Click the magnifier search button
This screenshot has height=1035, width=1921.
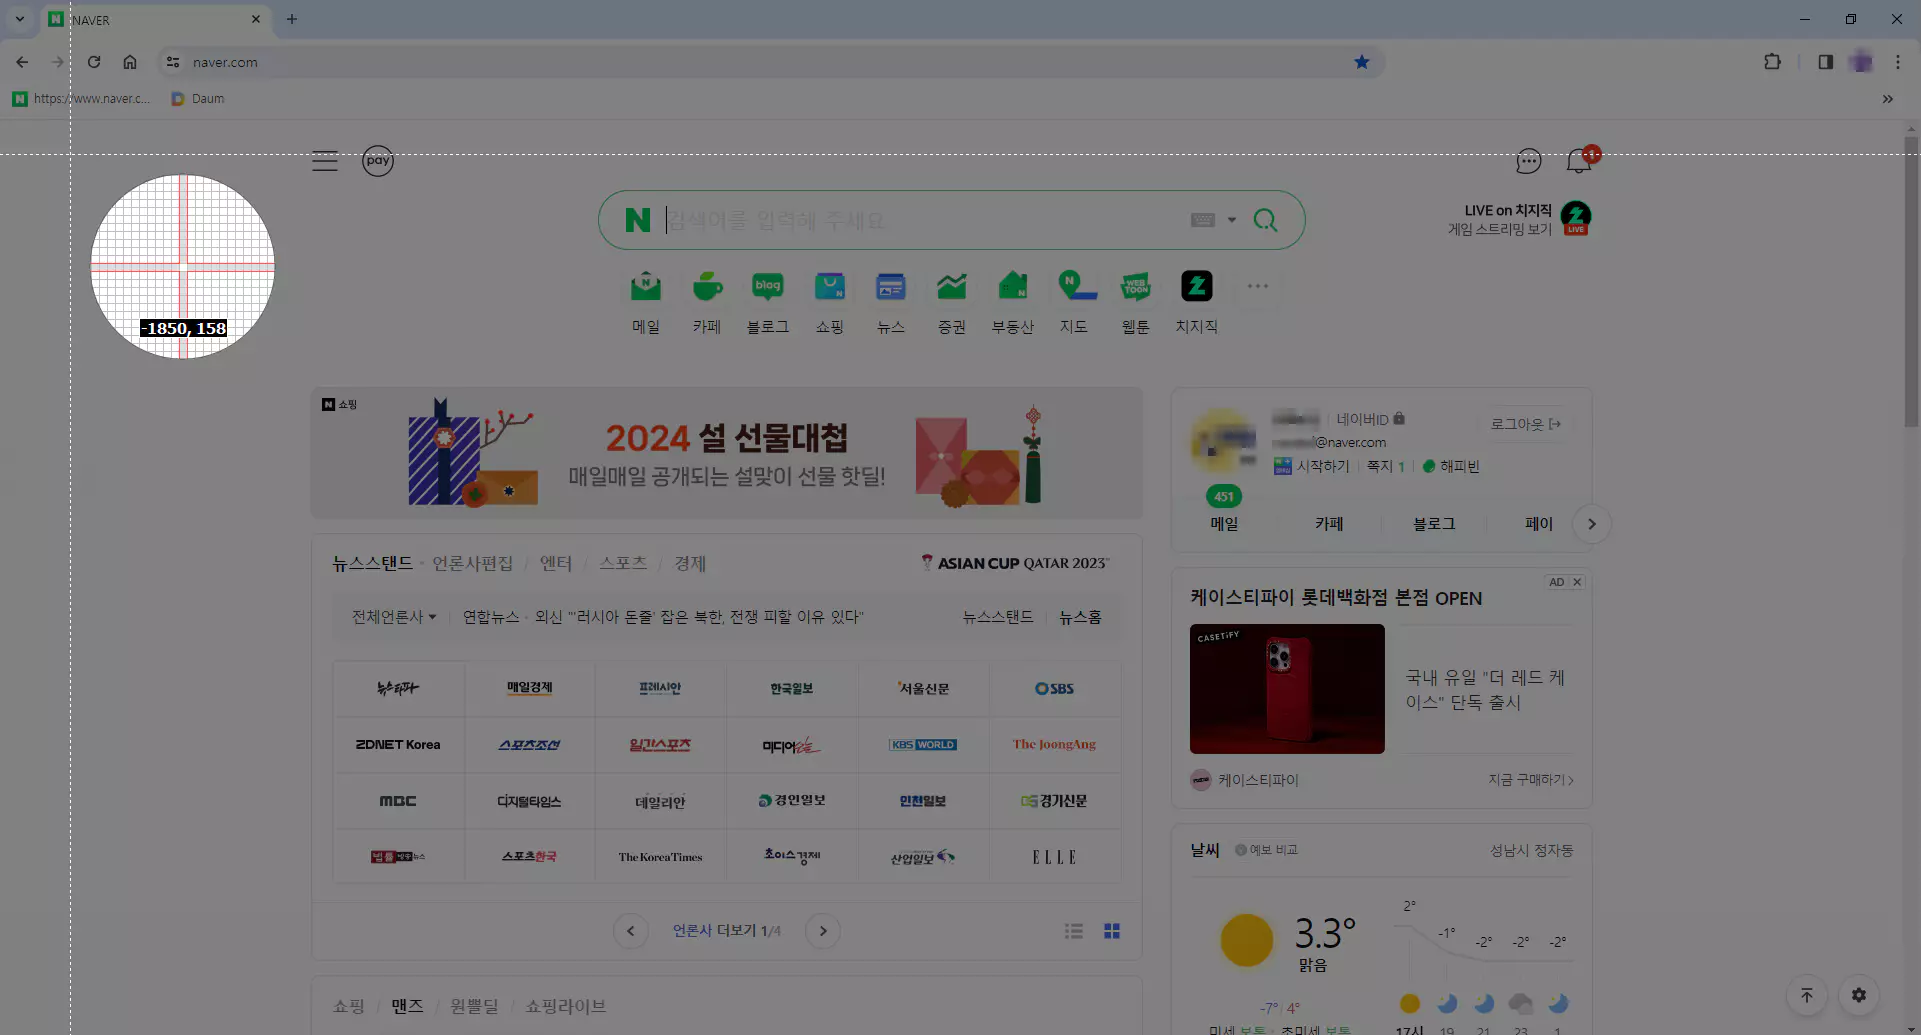1265,220
